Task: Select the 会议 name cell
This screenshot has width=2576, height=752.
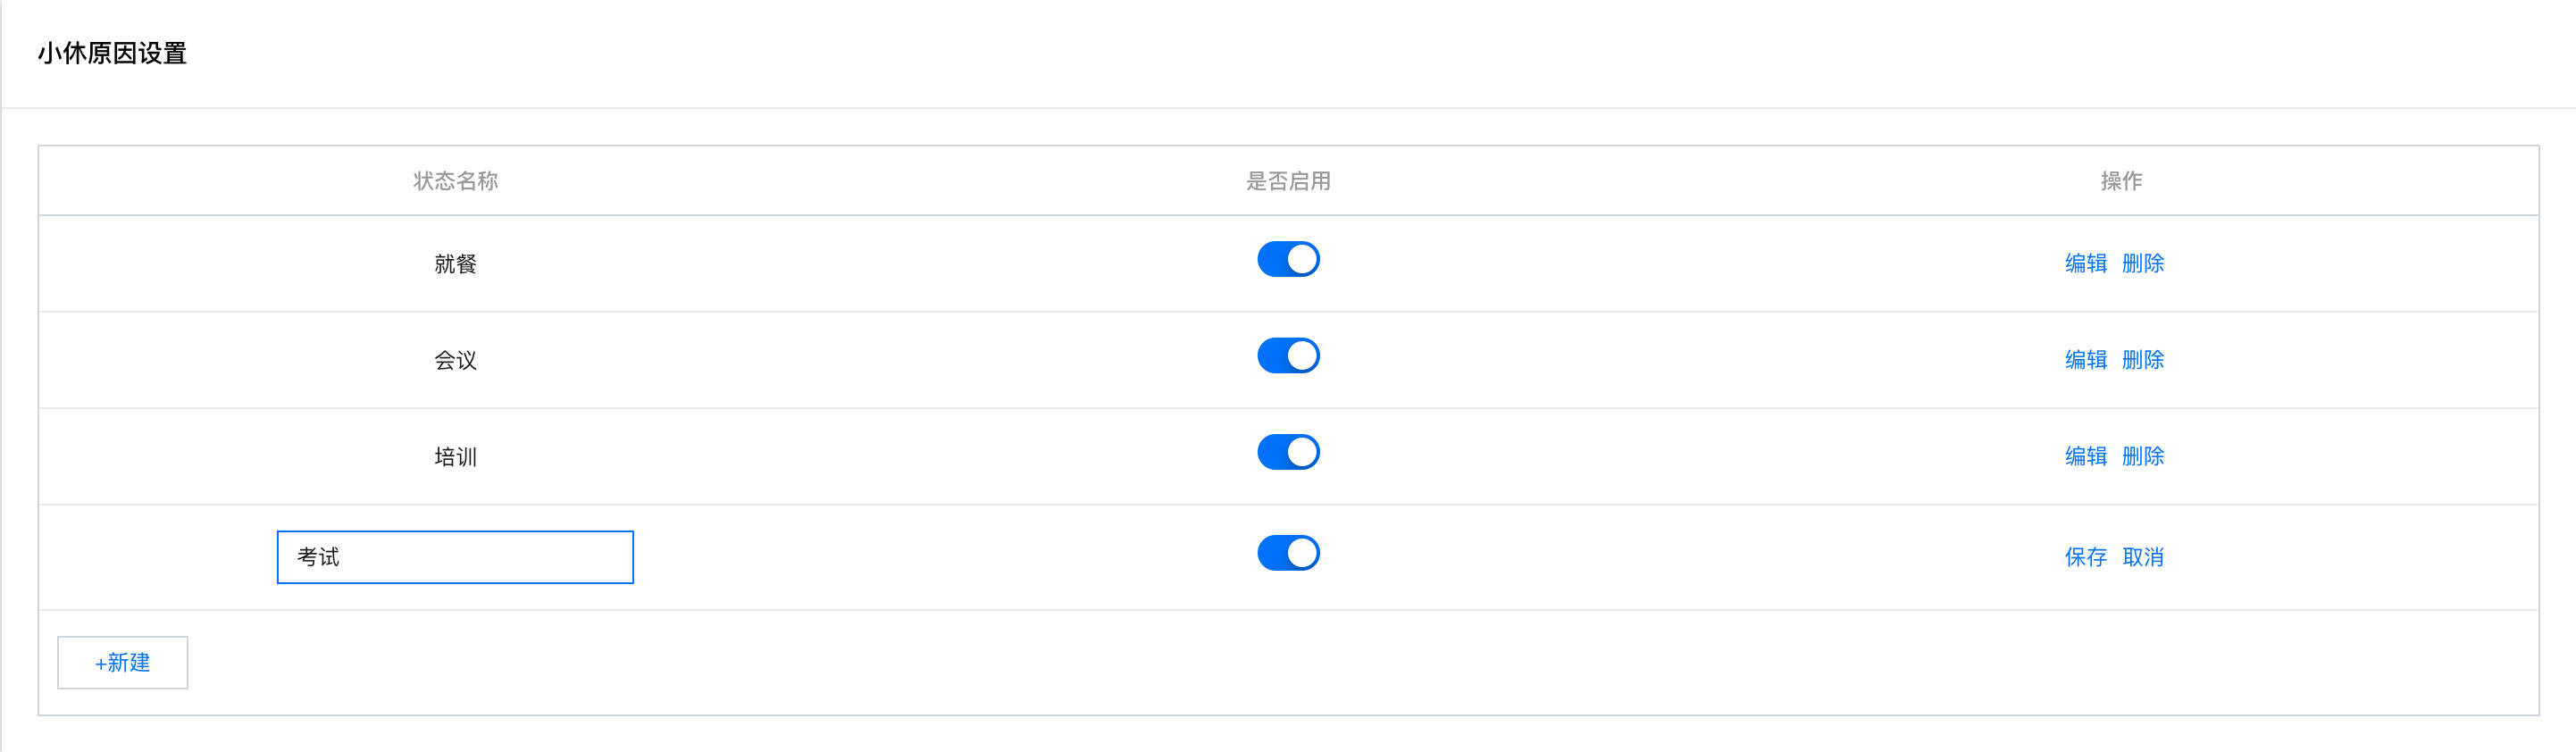Action: point(455,360)
